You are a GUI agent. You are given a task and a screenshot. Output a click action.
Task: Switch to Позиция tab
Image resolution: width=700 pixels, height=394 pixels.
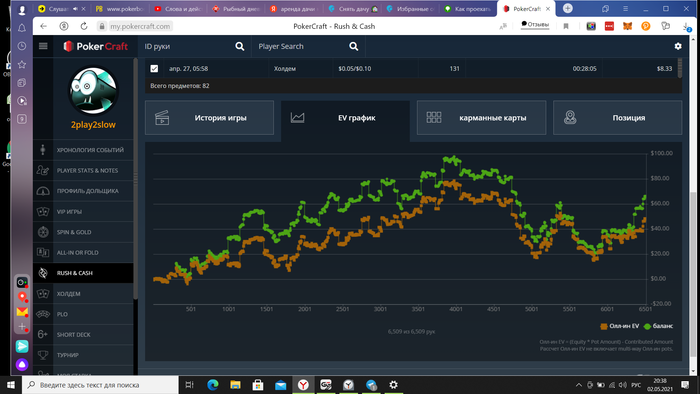click(617, 118)
